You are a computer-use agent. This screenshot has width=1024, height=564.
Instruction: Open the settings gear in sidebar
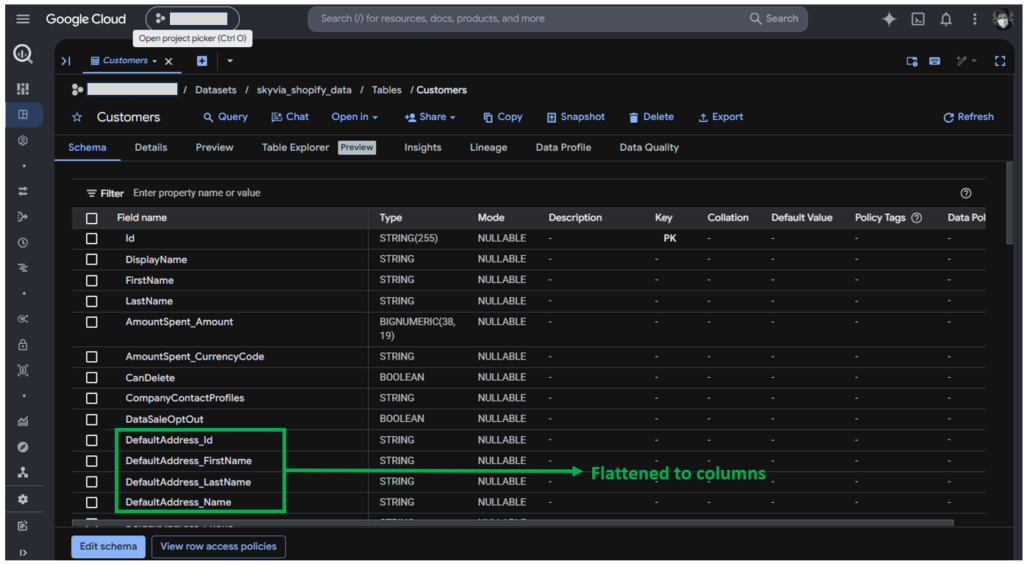tap(23, 499)
